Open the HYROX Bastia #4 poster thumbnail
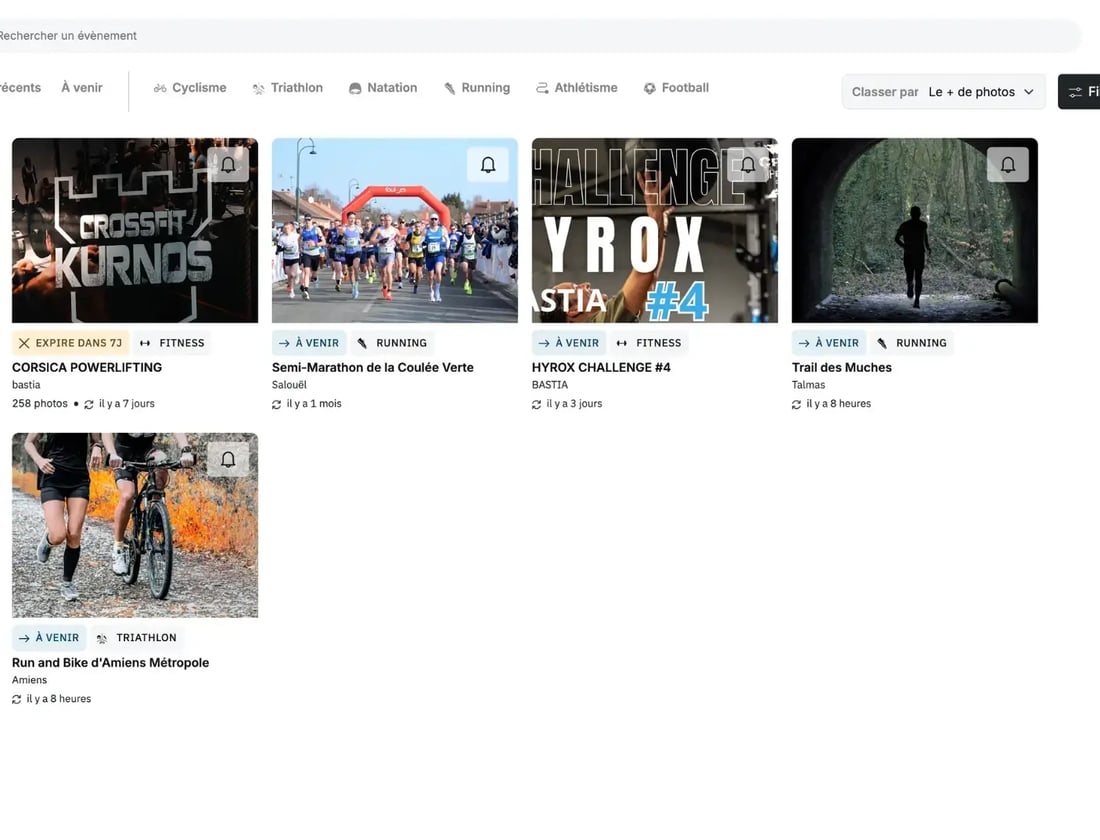 [655, 230]
